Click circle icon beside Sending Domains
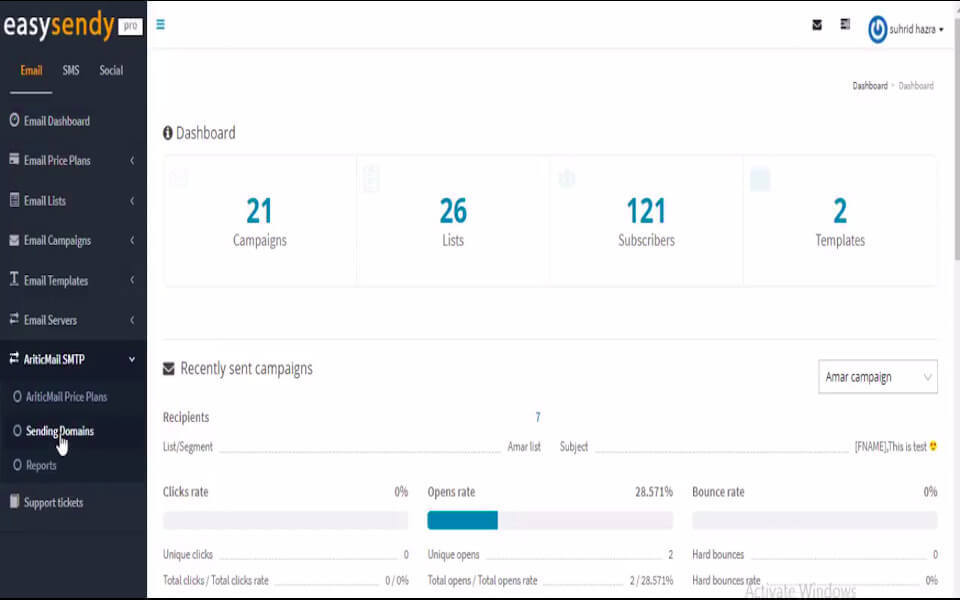This screenshot has height=600, width=960. (x=17, y=431)
